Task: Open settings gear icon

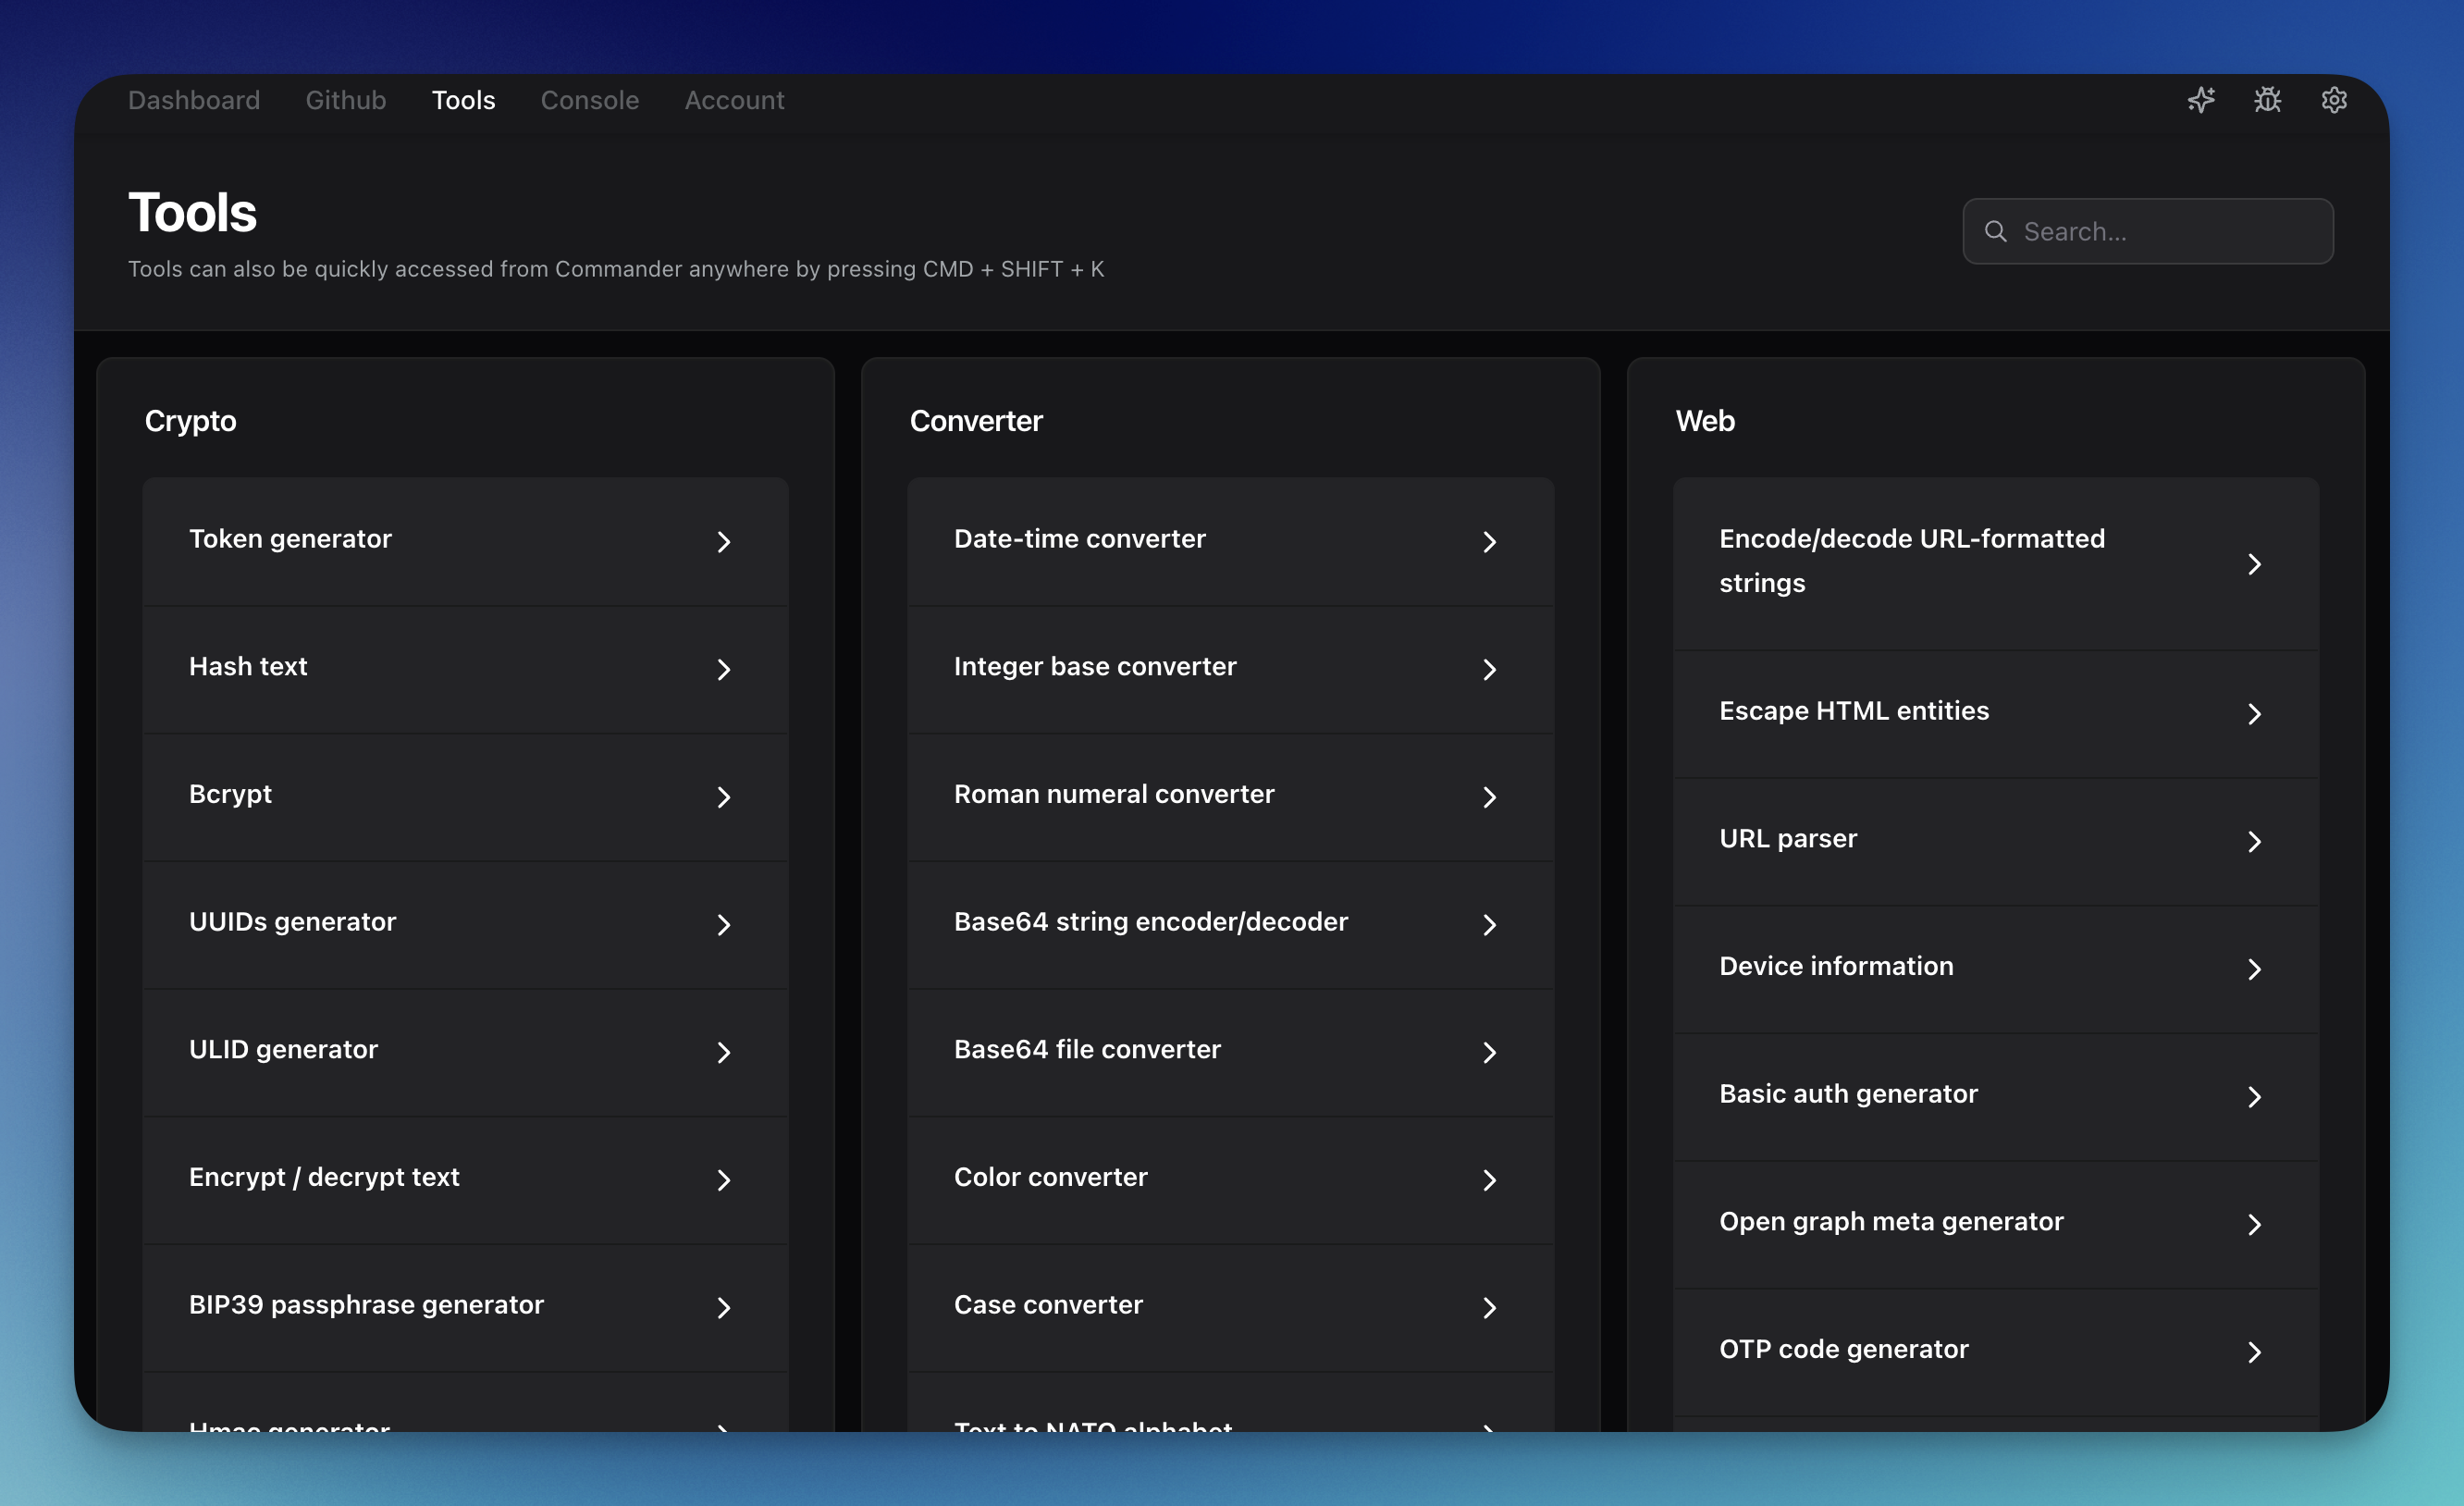Action: pos(2334,100)
